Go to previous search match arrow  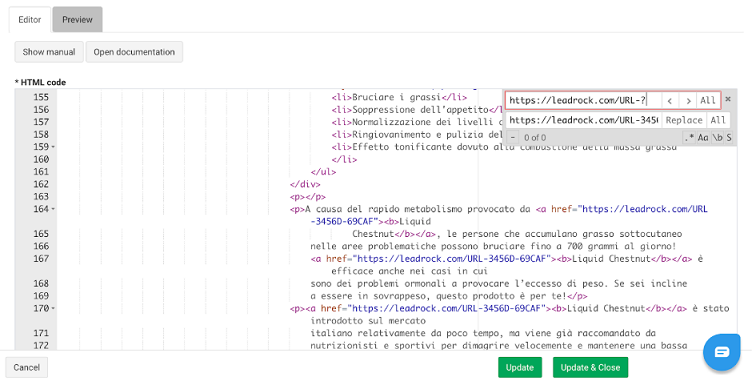pyautogui.click(x=670, y=100)
